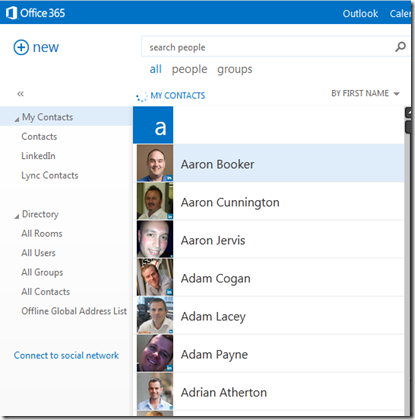The width and height of the screenshot is (415, 420).
Task: Open the LinkedIn contacts folder
Action: tap(38, 156)
